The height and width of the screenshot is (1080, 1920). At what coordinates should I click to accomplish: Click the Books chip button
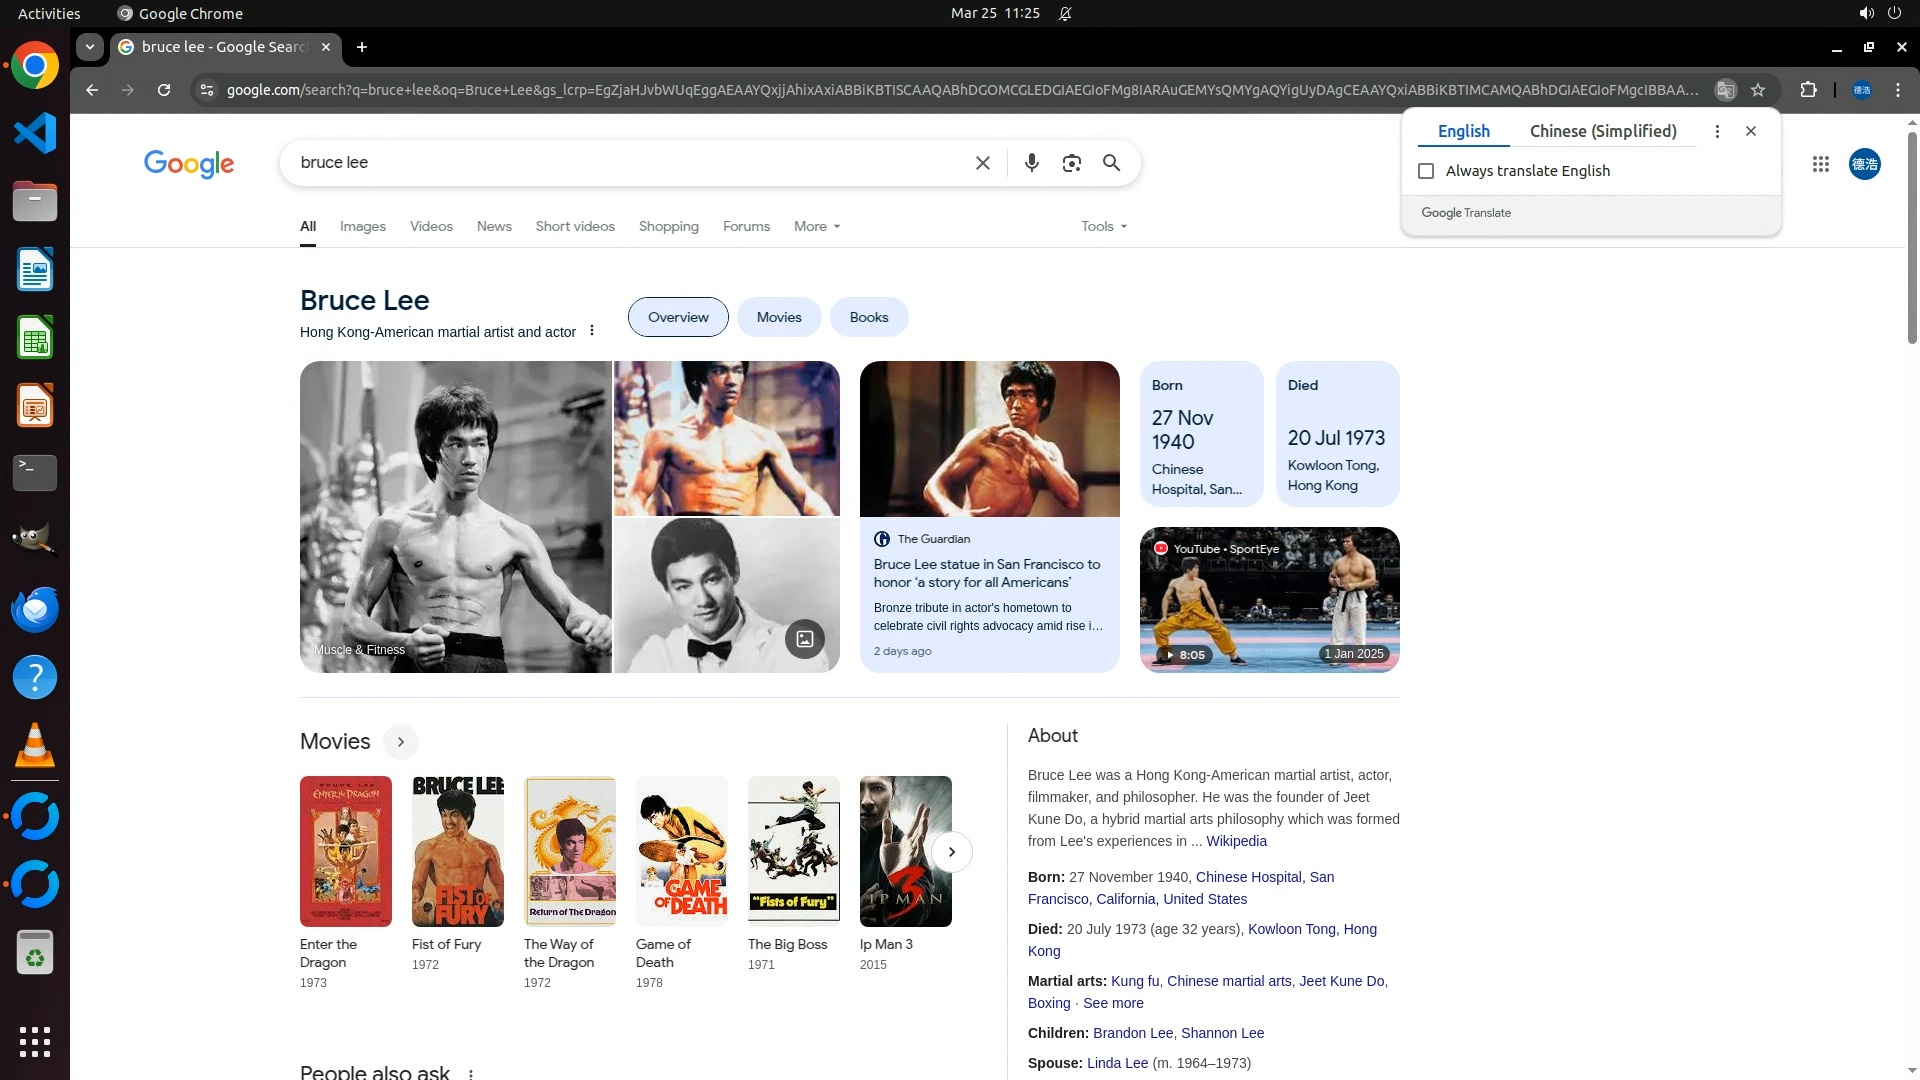coord(868,317)
